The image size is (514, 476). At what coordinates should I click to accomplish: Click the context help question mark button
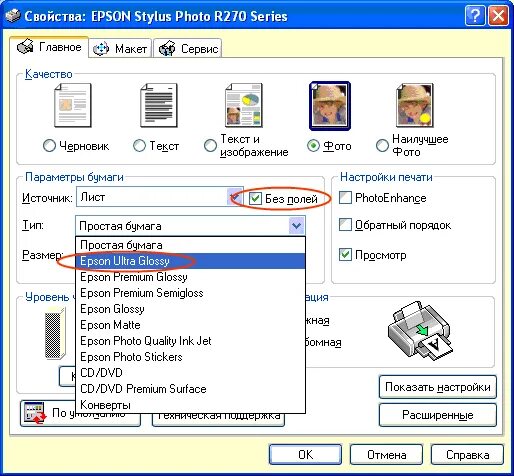tap(475, 16)
